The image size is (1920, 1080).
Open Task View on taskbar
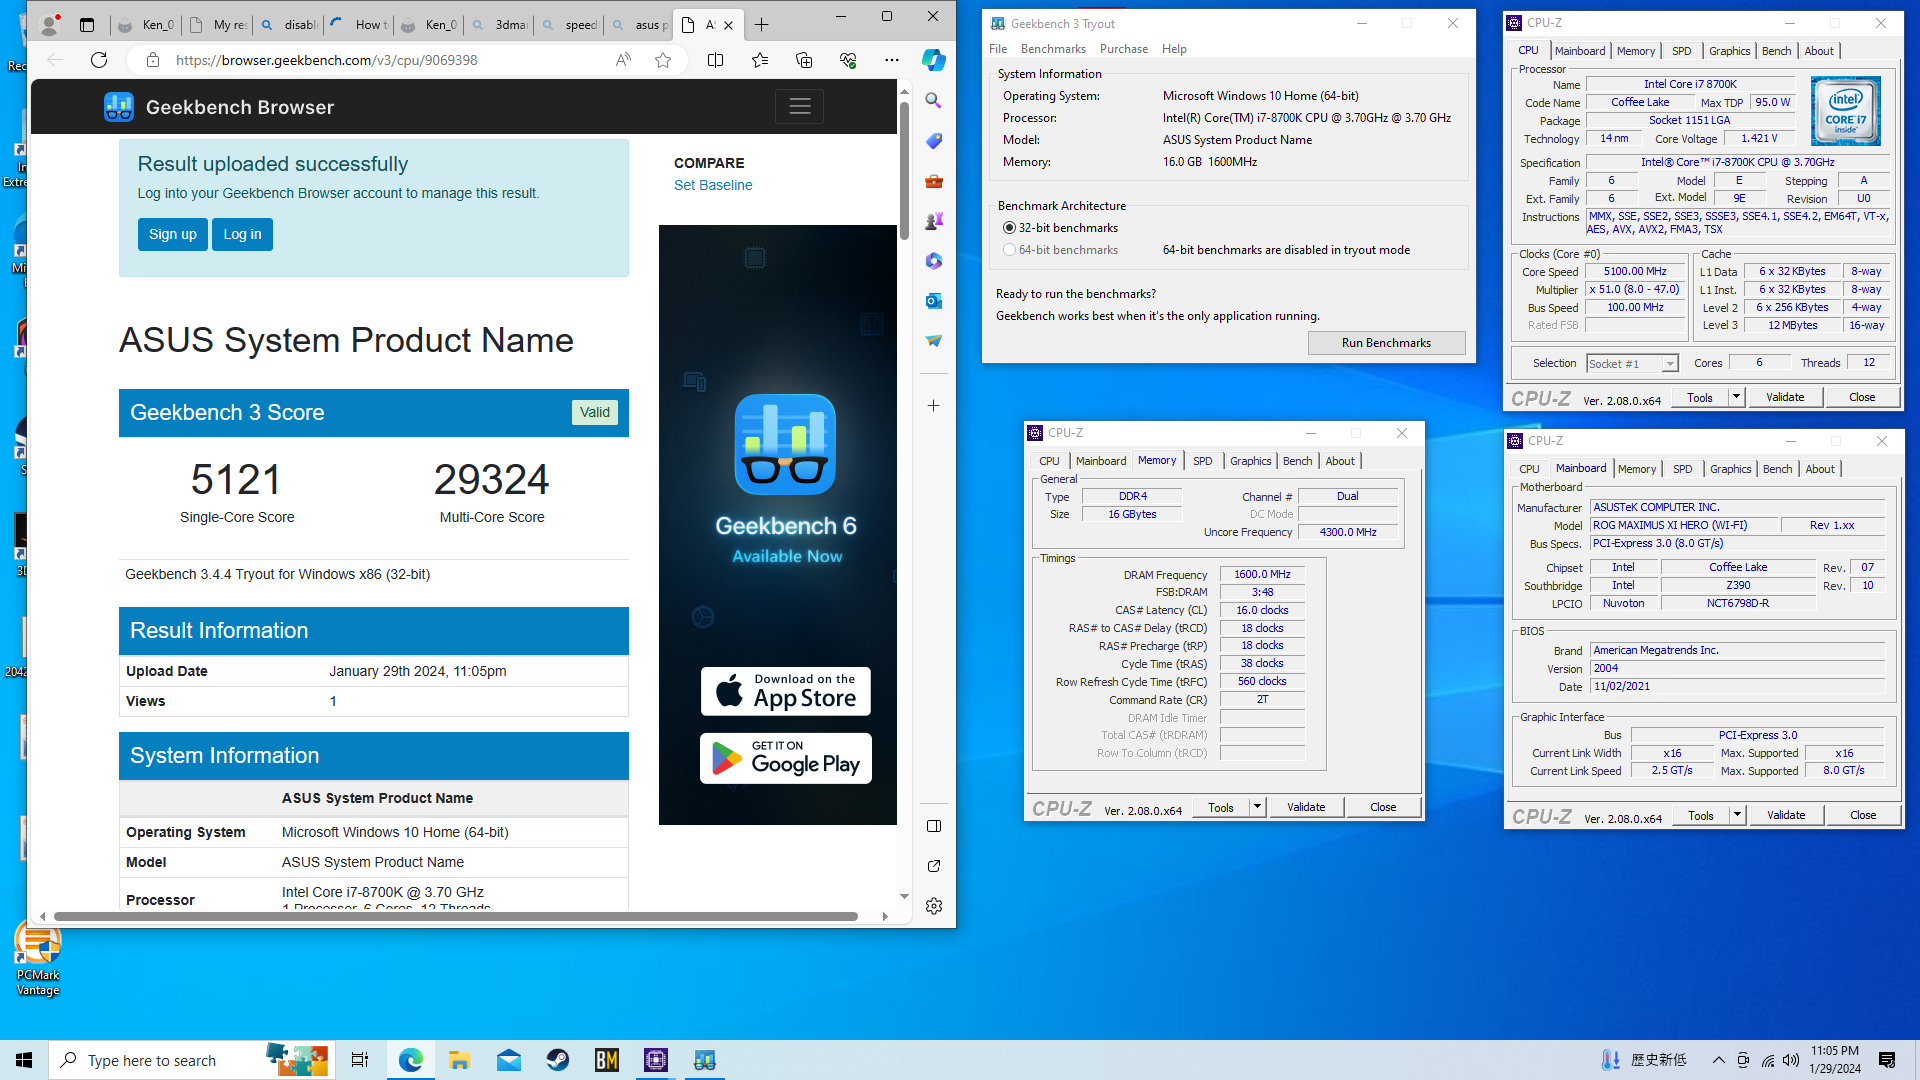(360, 1060)
